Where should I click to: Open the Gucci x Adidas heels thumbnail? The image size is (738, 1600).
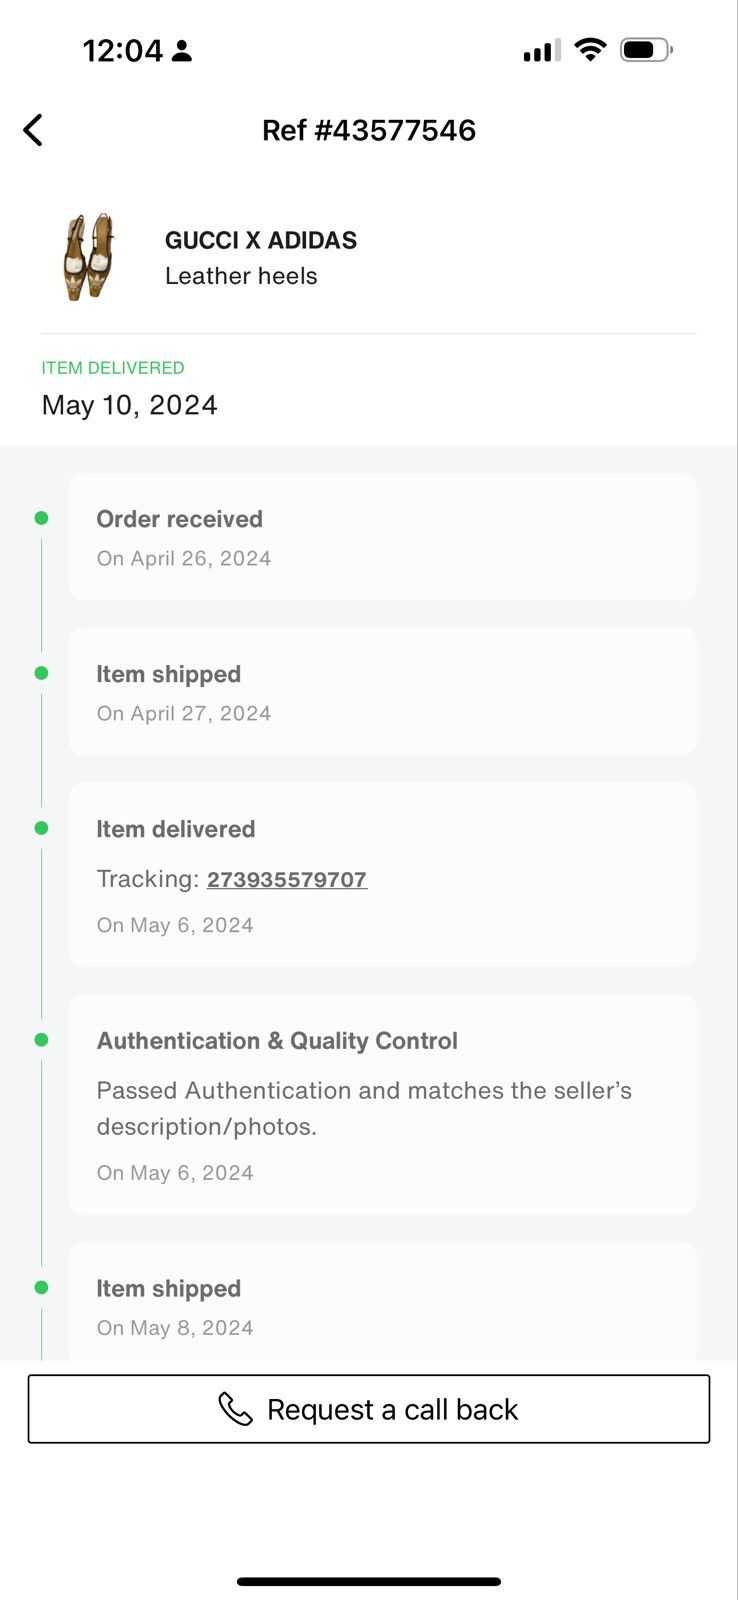[89, 257]
